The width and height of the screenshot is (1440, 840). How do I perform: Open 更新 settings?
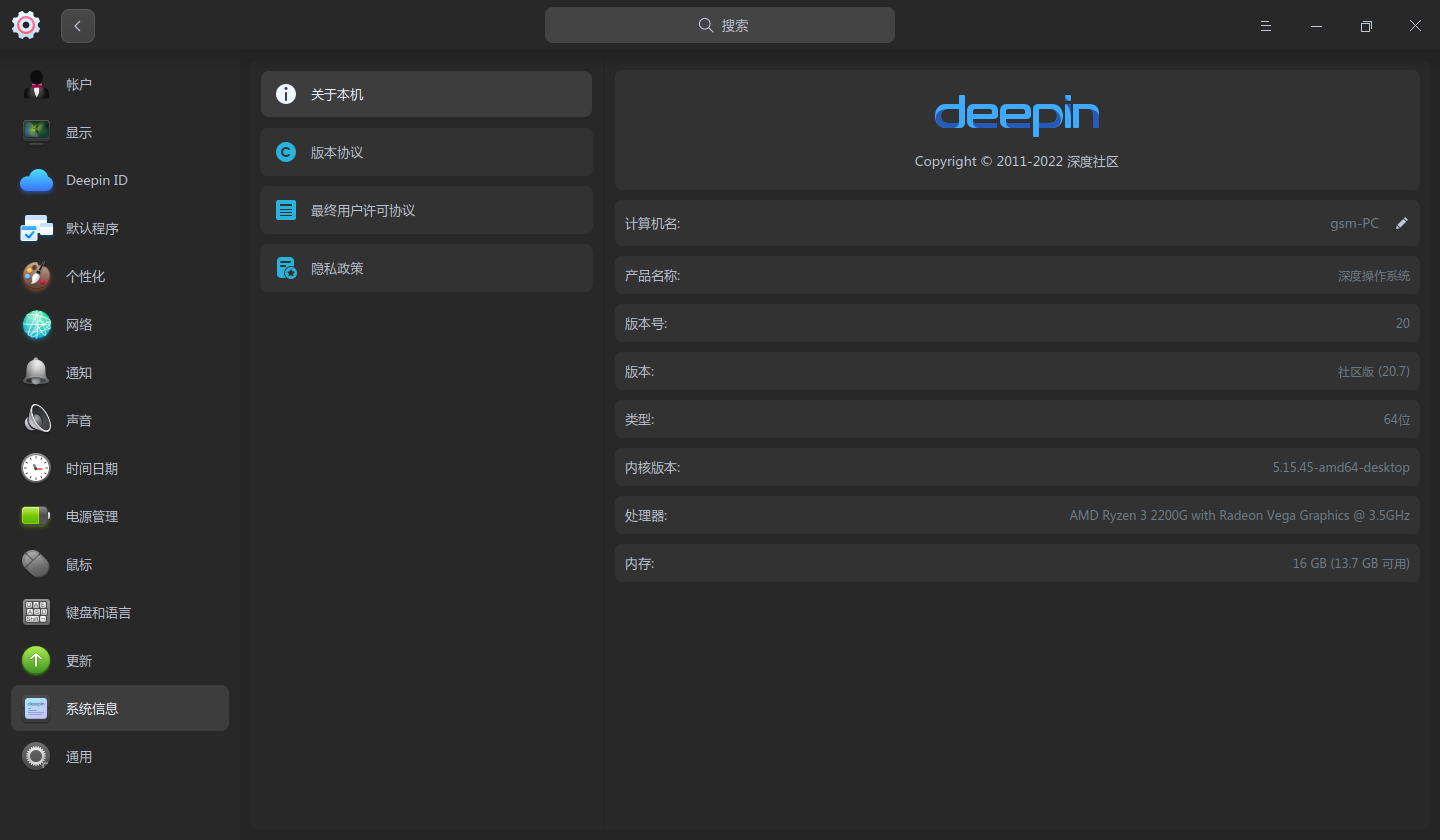120,660
